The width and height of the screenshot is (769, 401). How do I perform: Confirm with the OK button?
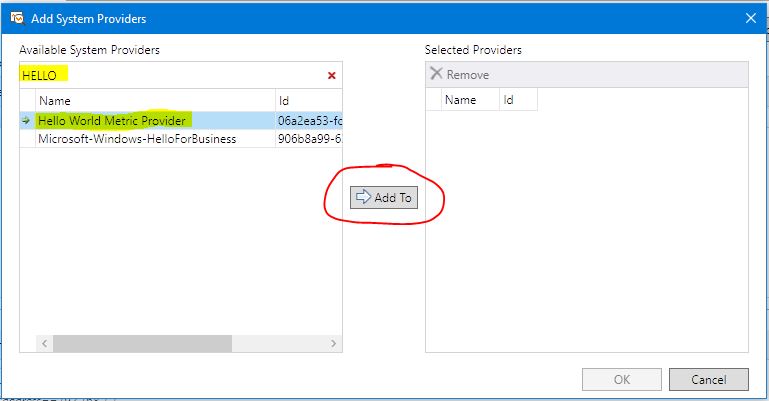click(x=621, y=379)
